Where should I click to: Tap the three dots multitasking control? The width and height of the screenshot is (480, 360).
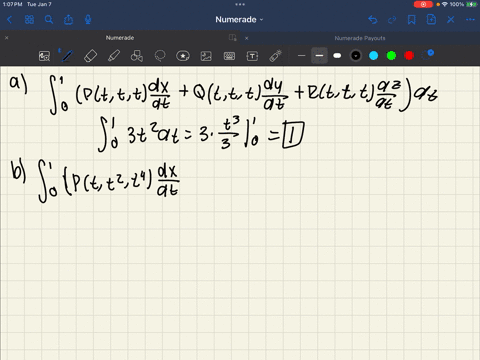(240, 4)
